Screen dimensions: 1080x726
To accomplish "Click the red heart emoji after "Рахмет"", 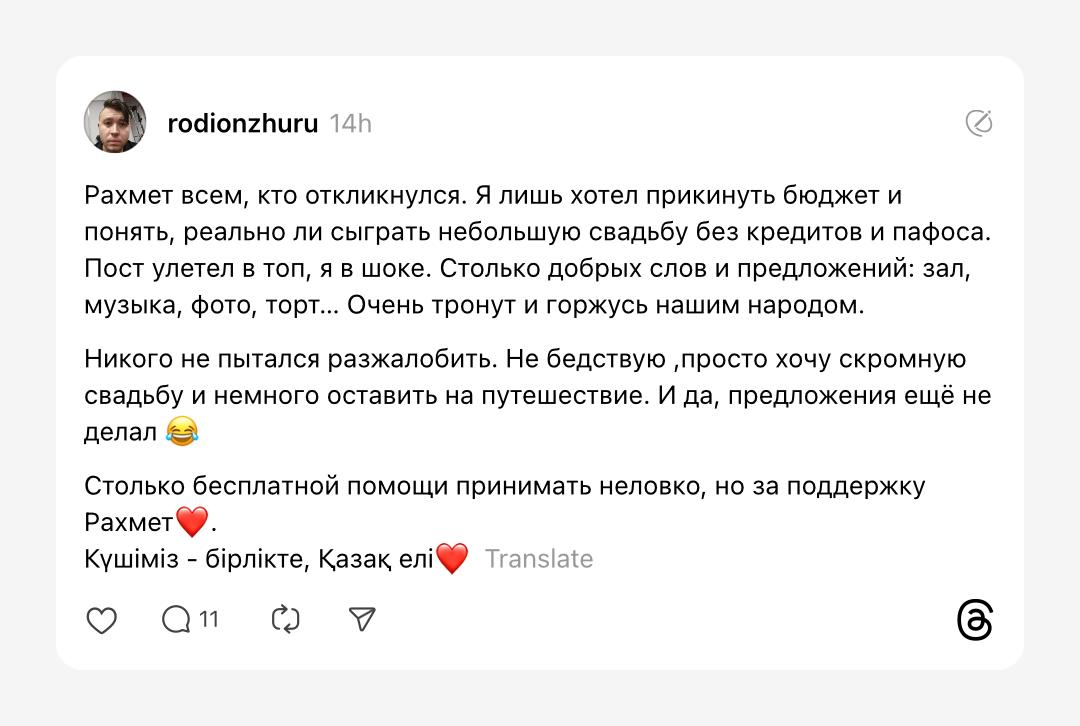I will coord(191,522).
